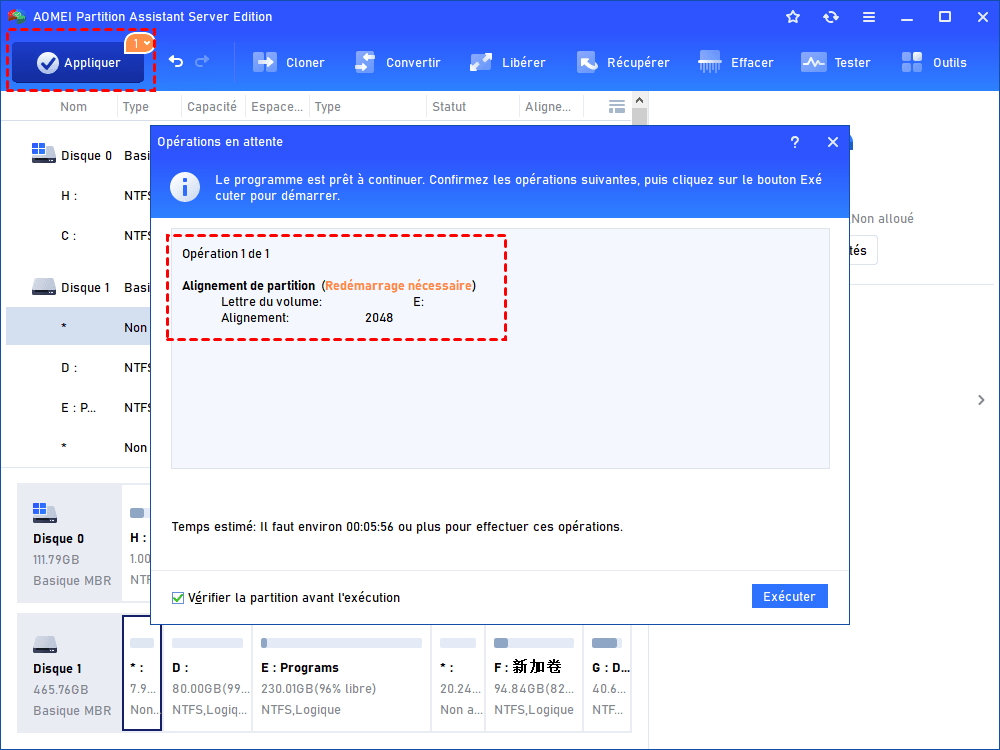Open the Outils menu

[x=934, y=62]
